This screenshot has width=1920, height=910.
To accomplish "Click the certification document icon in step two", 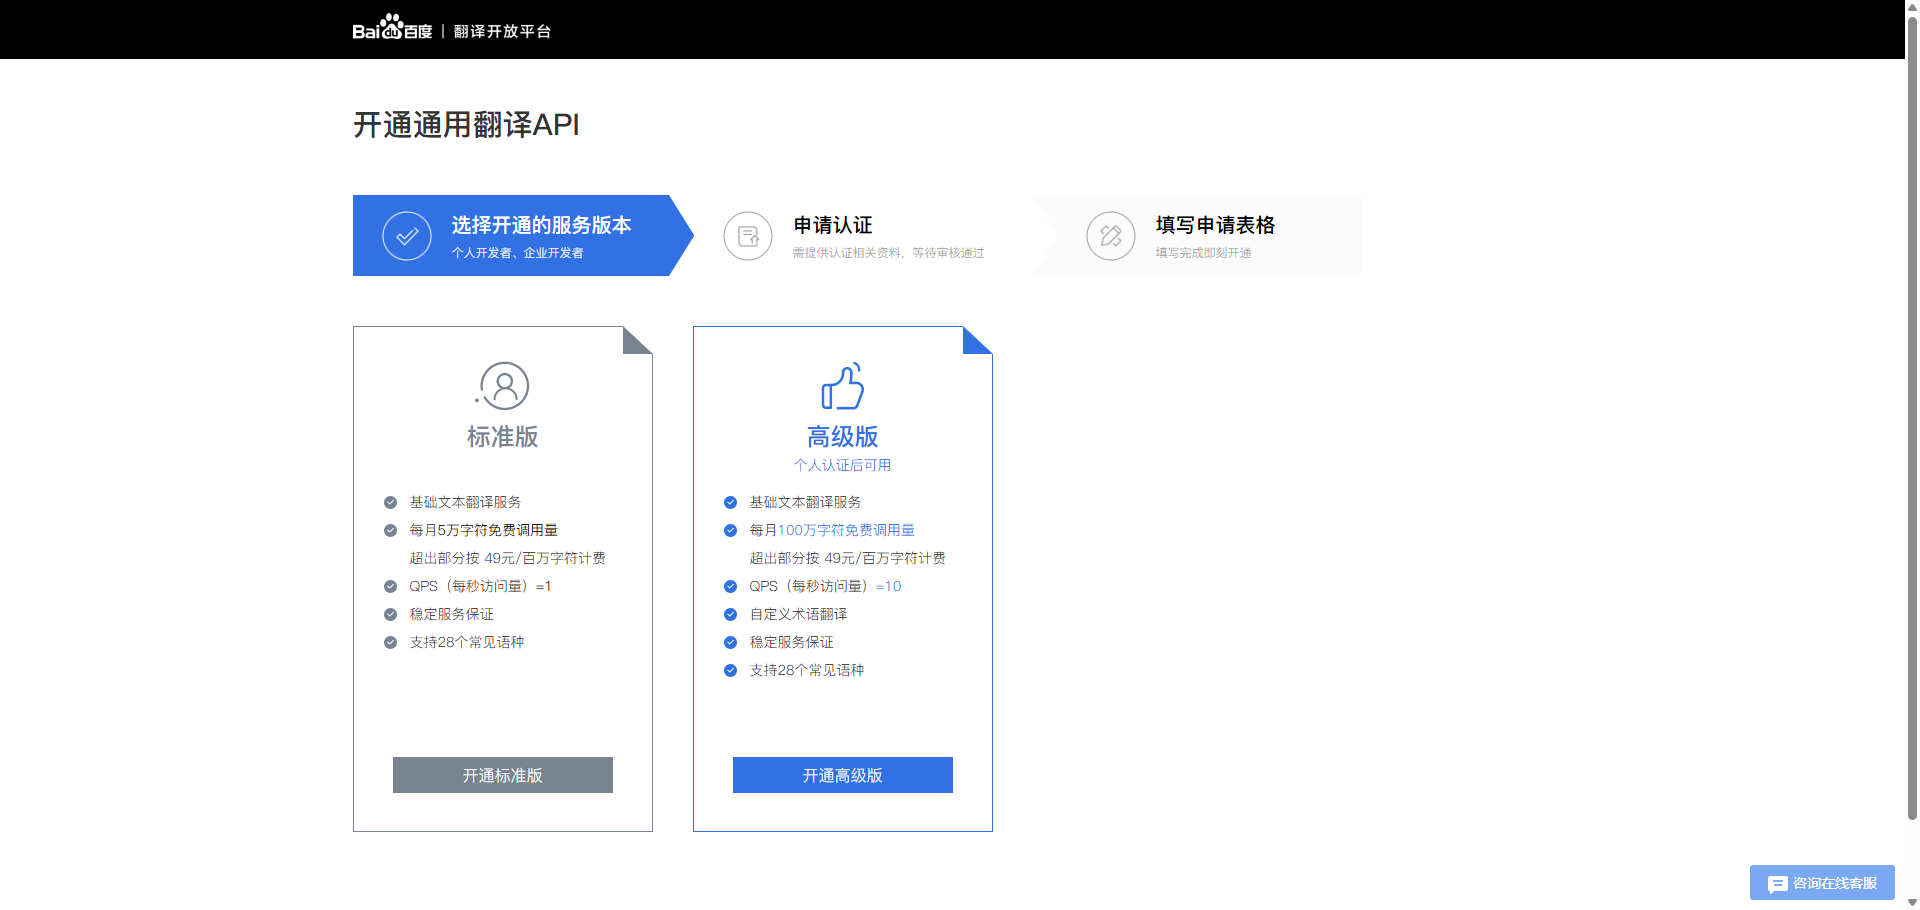I will tap(748, 236).
